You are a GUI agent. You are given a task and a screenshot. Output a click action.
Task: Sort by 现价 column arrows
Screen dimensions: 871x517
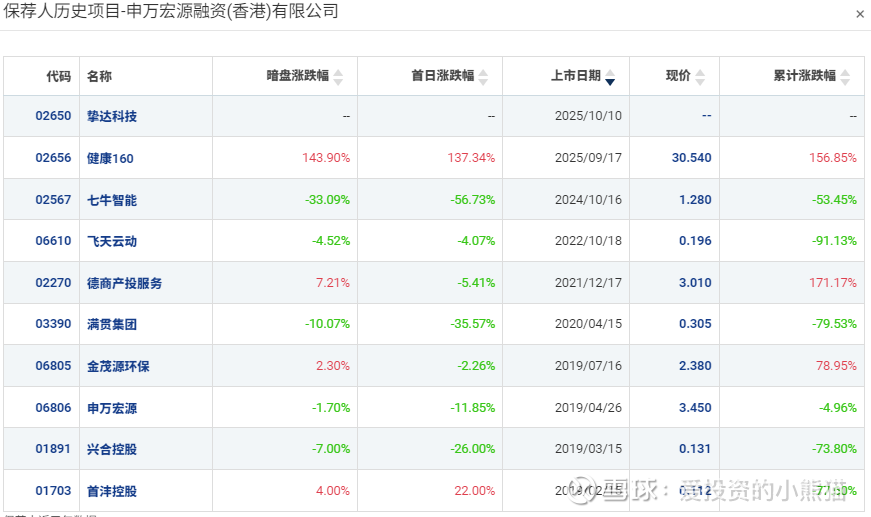tap(700, 77)
